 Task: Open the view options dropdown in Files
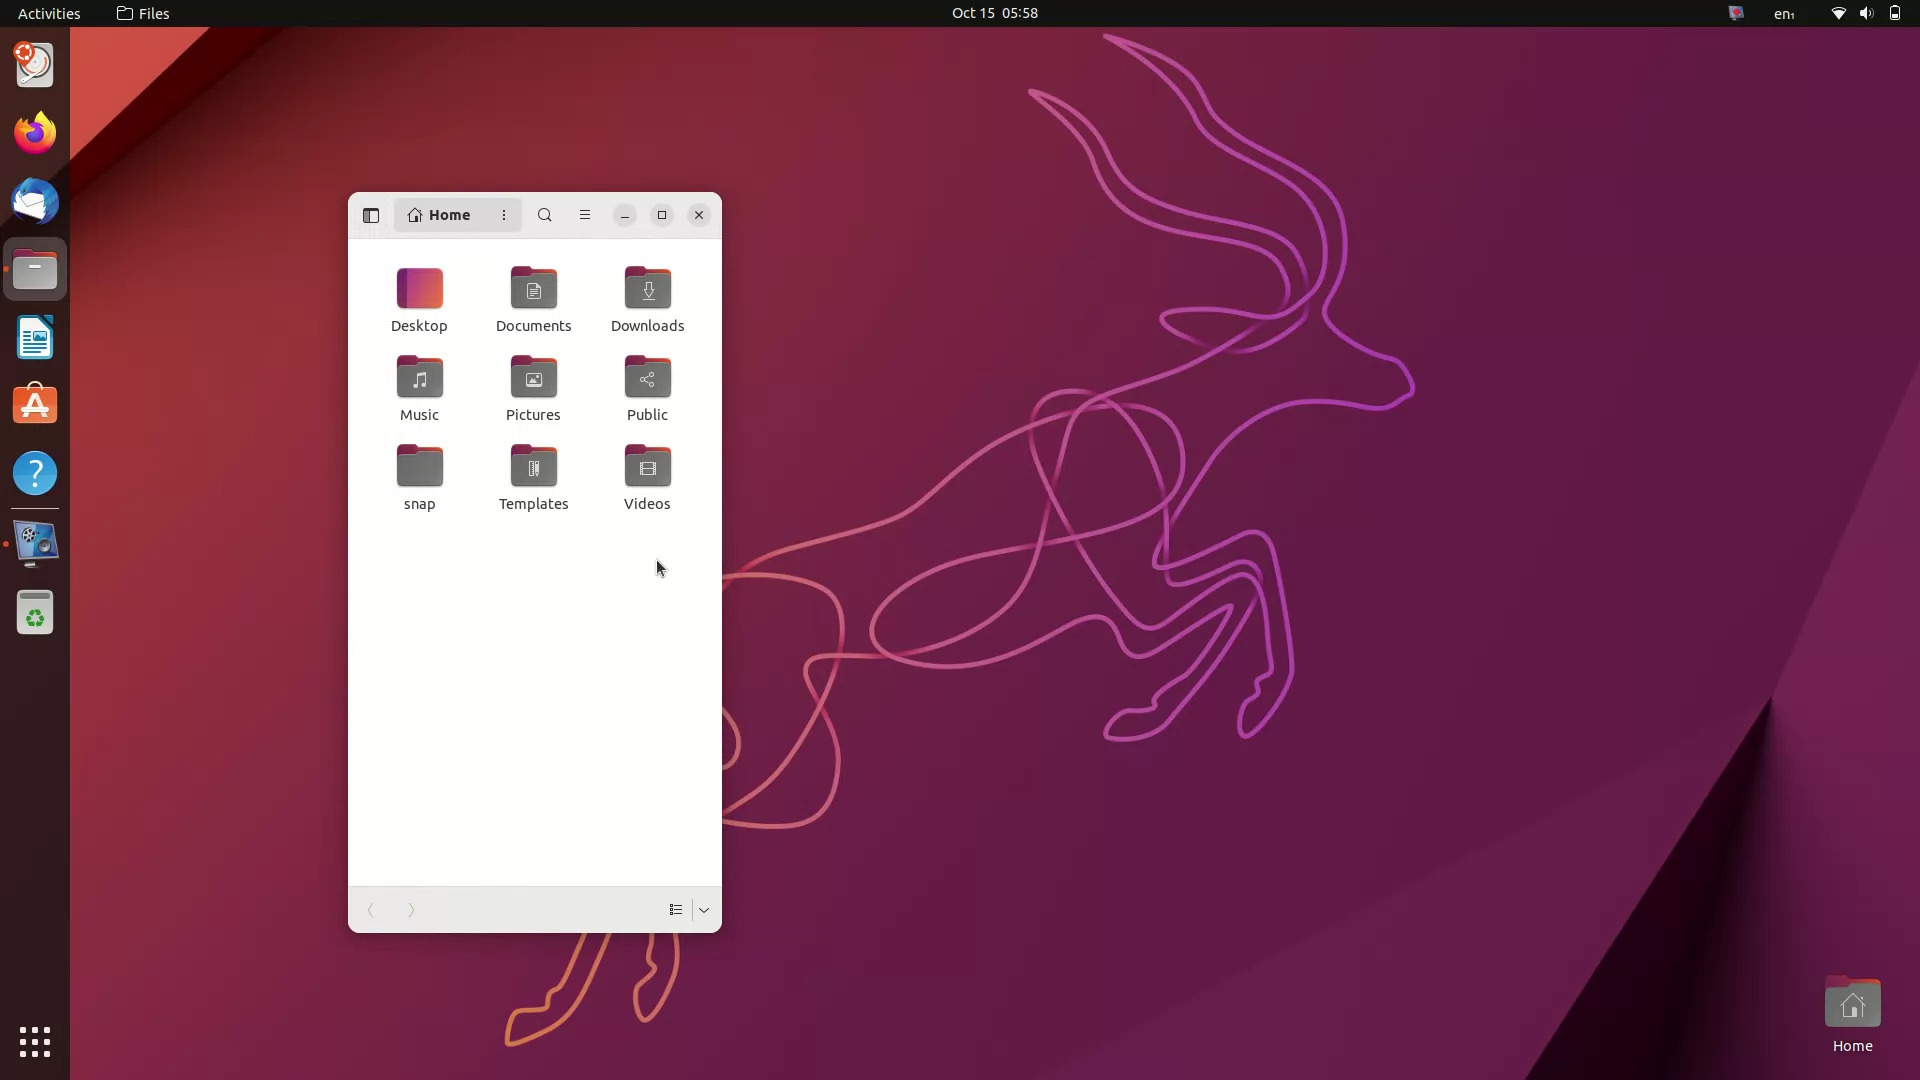705,909
